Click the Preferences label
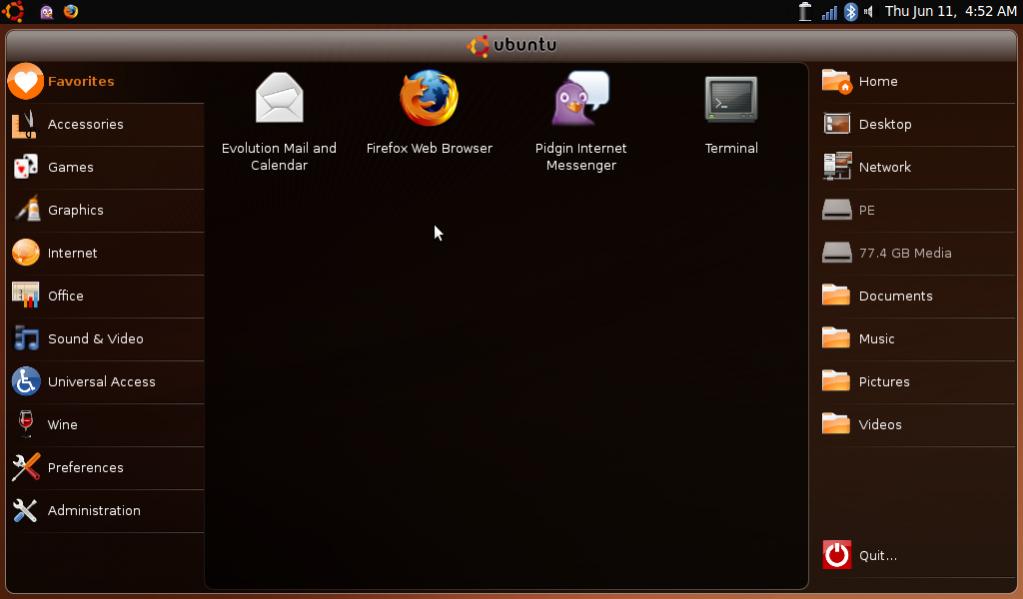 click(x=85, y=468)
